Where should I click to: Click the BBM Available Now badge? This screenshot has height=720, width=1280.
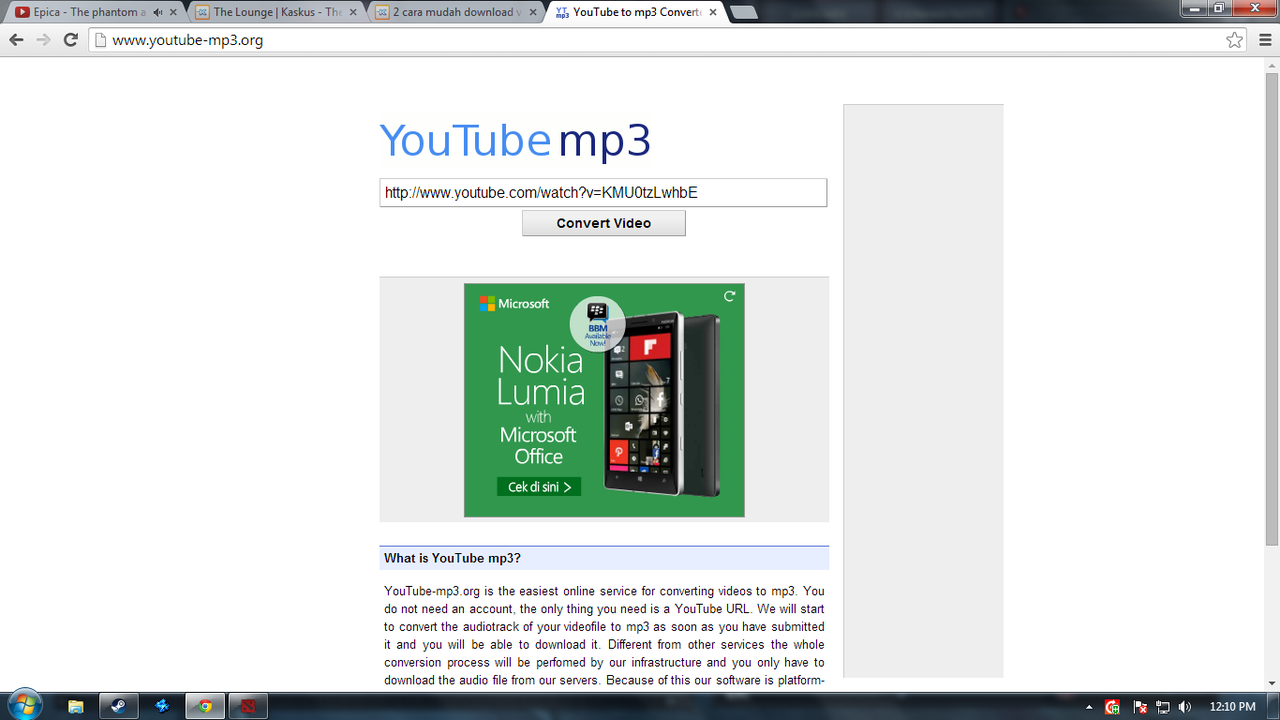point(598,323)
